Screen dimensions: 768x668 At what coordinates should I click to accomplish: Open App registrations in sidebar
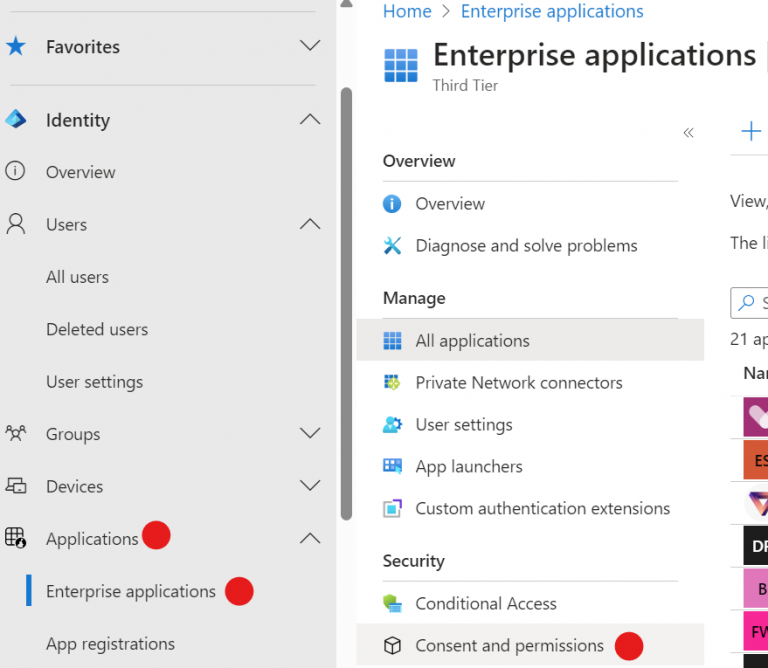pyautogui.click(x=110, y=644)
